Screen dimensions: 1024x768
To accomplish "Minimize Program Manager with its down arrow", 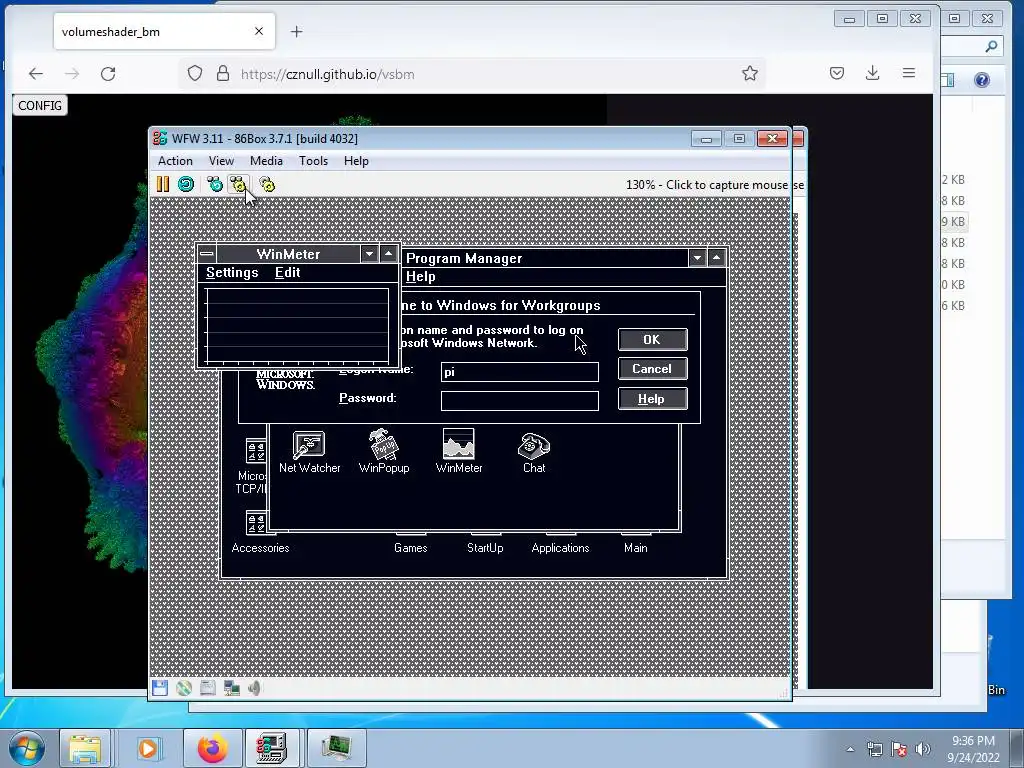I will pos(697,257).
